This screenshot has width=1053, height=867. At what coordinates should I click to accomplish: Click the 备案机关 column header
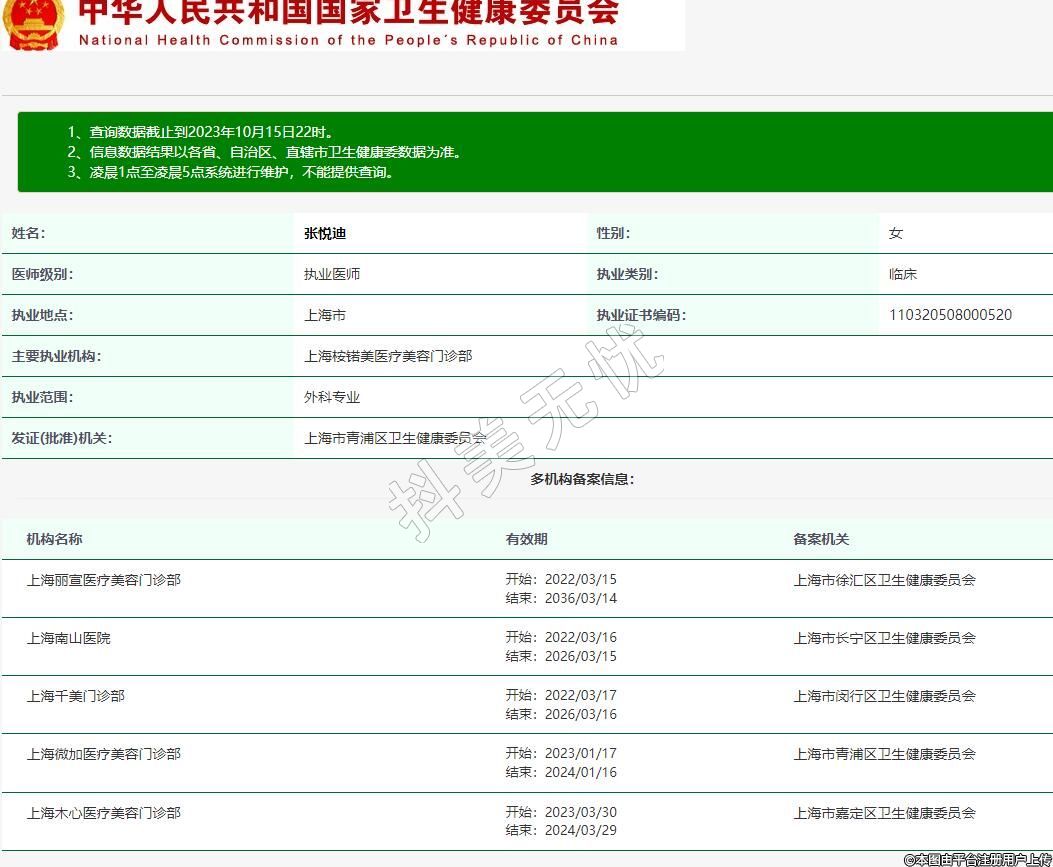pos(821,539)
